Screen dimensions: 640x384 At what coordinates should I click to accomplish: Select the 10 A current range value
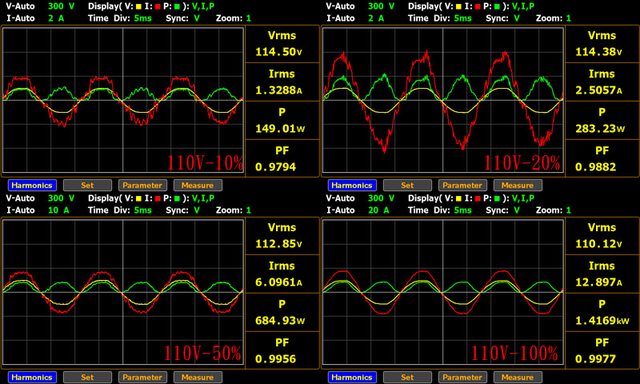[58, 210]
